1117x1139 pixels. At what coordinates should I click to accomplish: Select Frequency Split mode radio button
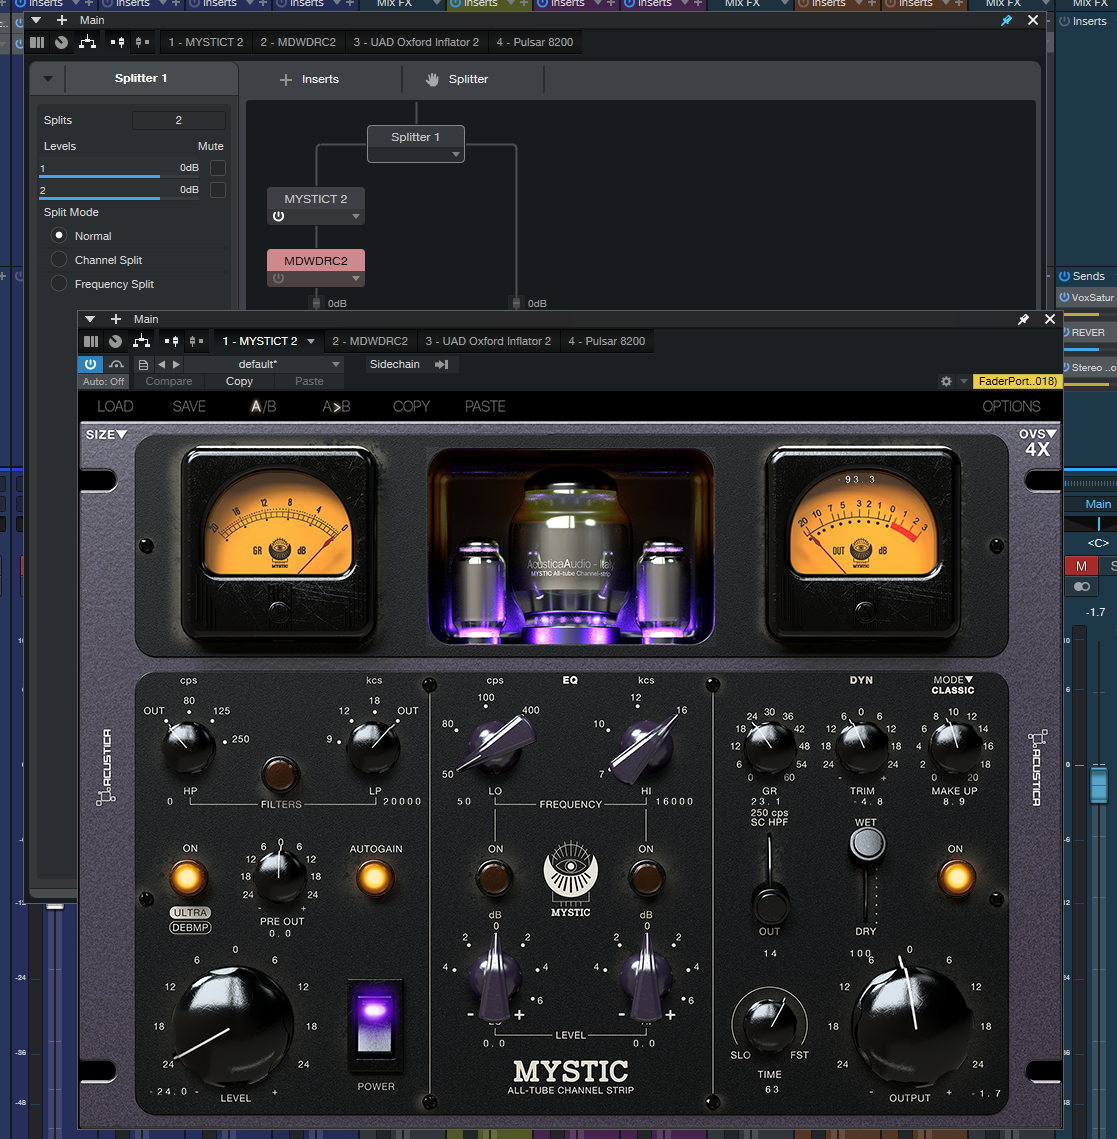(x=59, y=283)
